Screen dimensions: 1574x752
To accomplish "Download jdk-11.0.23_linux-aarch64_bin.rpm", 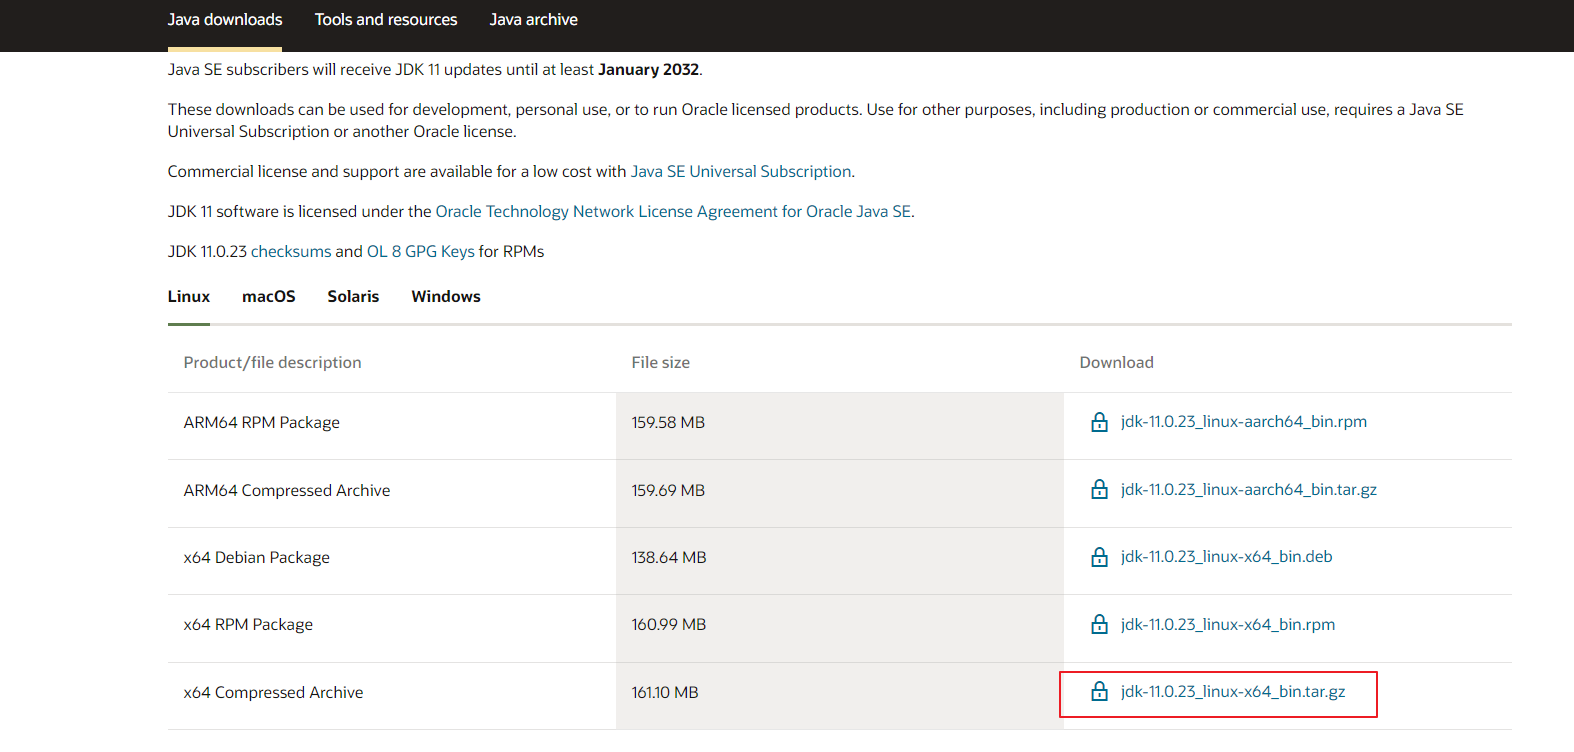I will coord(1244,422).
